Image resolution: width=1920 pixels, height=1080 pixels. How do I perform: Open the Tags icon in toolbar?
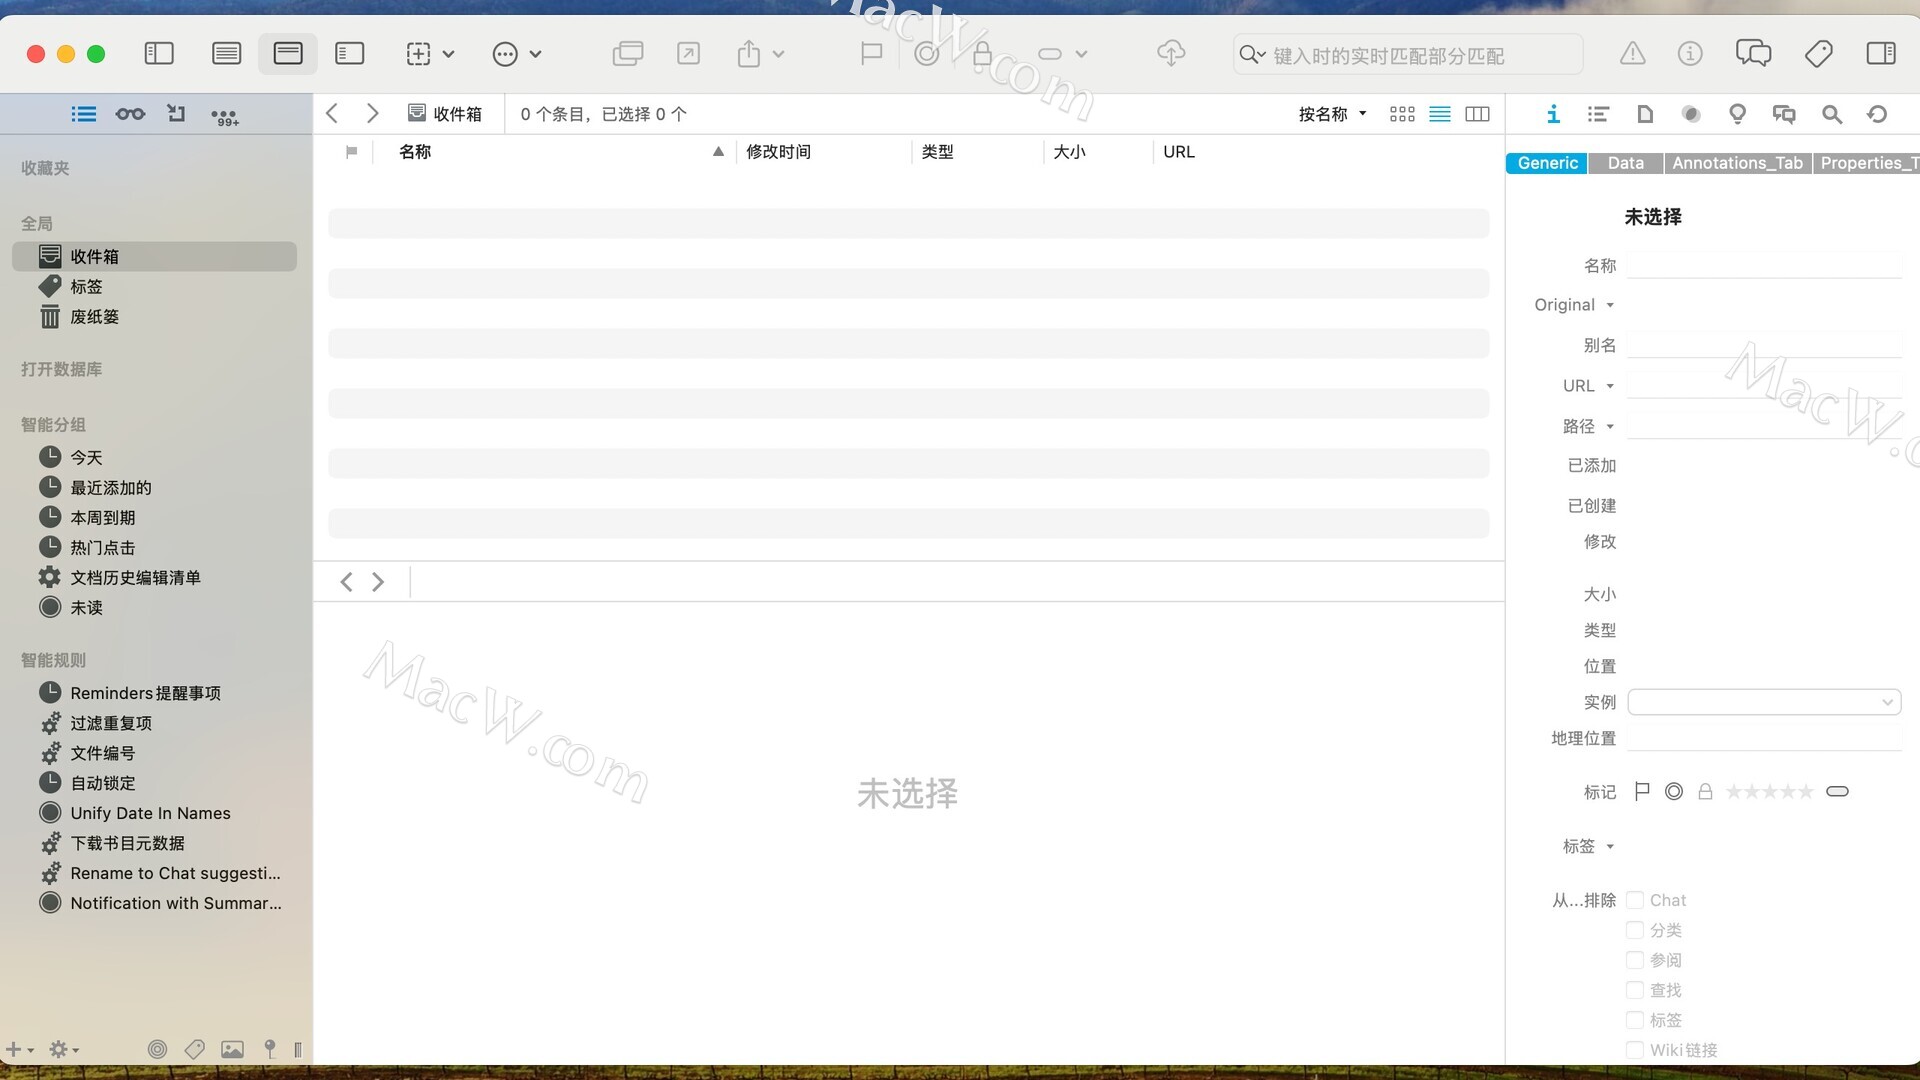1818,53
